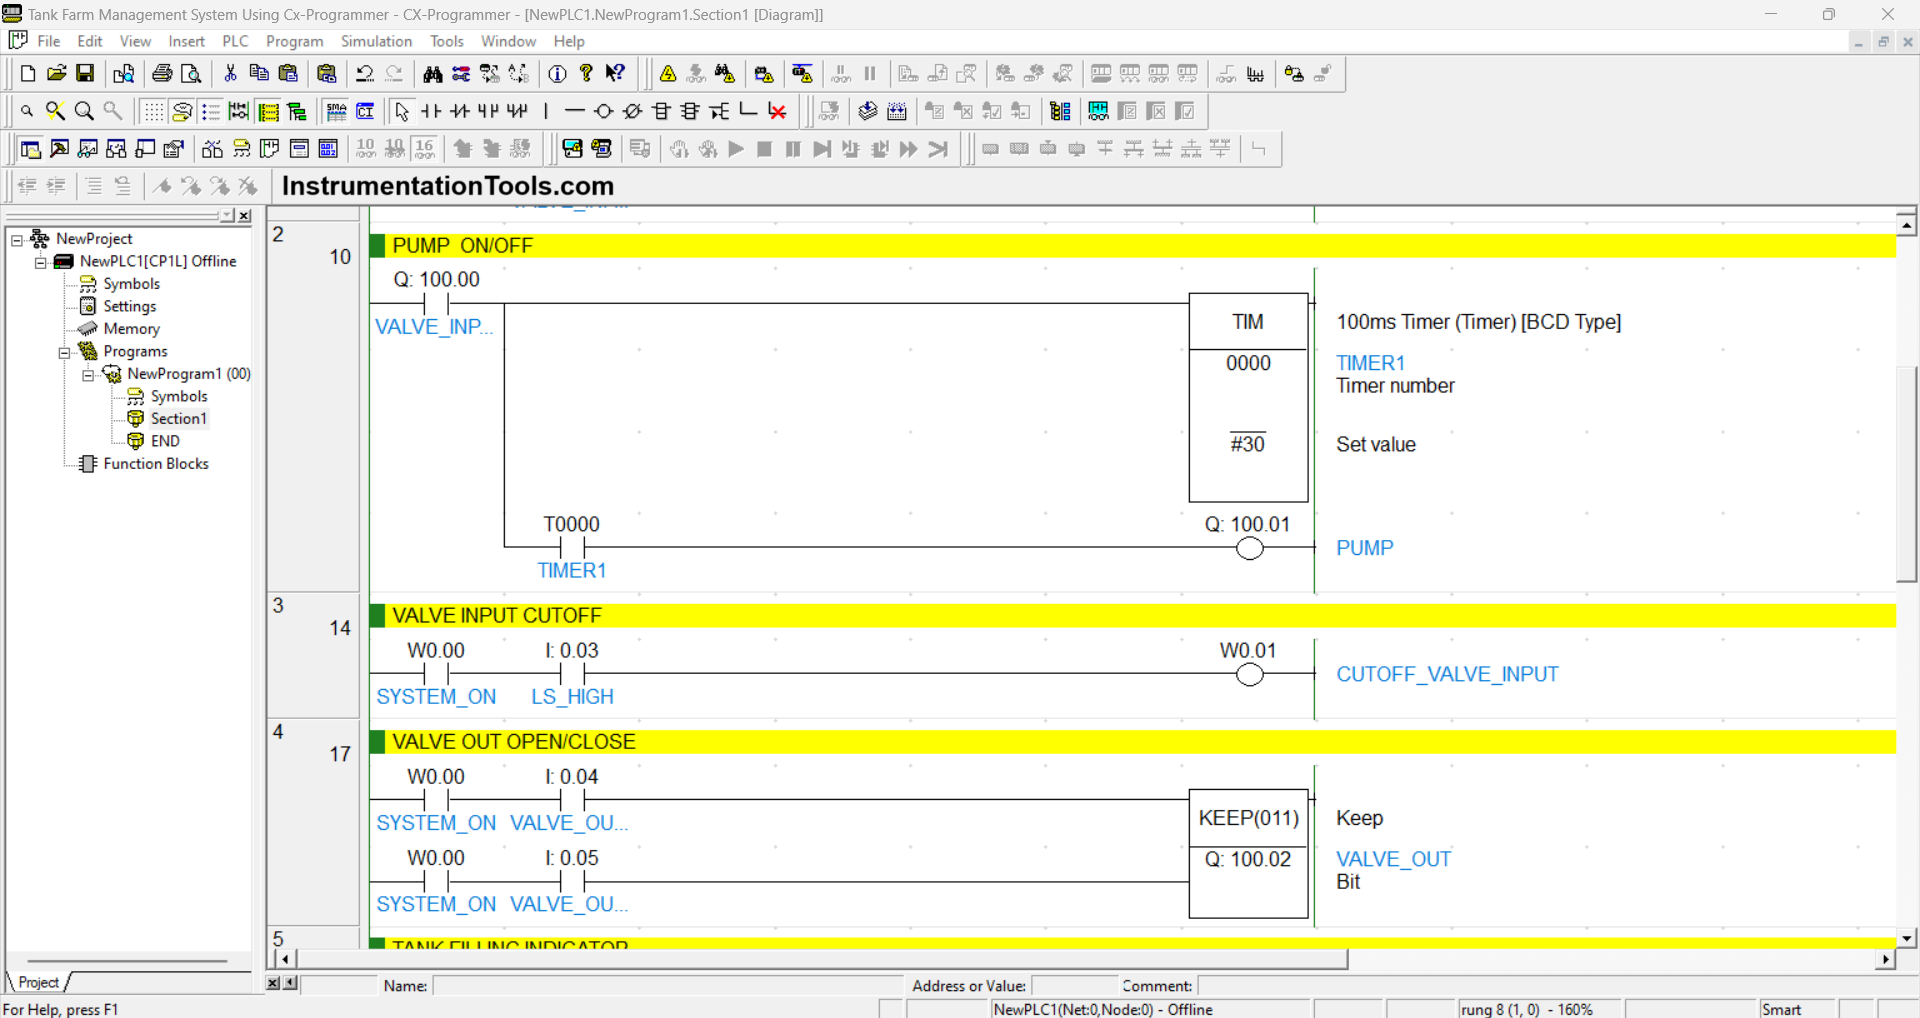Open Find with the binoculars icon
Image resolution: width=1920 pixels, height=1018 pixels.
pyautogui.click(x=432, y=74)
